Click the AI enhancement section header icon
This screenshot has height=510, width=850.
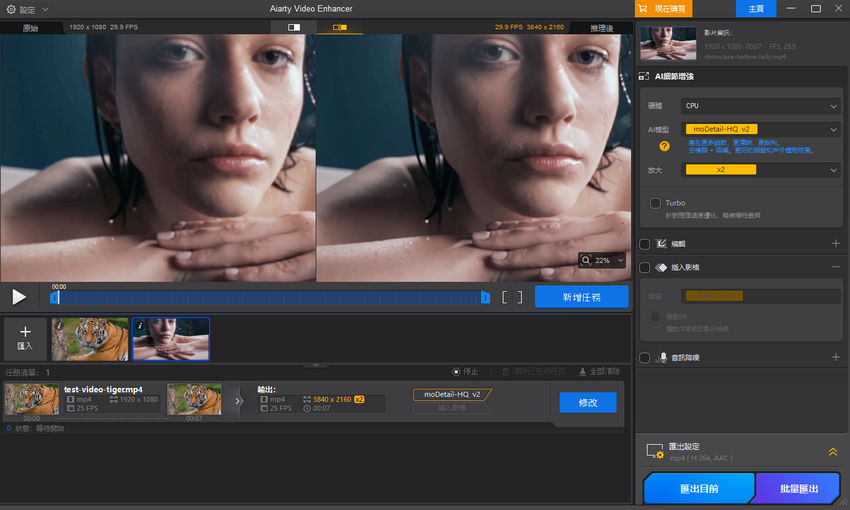click(644, 76)
